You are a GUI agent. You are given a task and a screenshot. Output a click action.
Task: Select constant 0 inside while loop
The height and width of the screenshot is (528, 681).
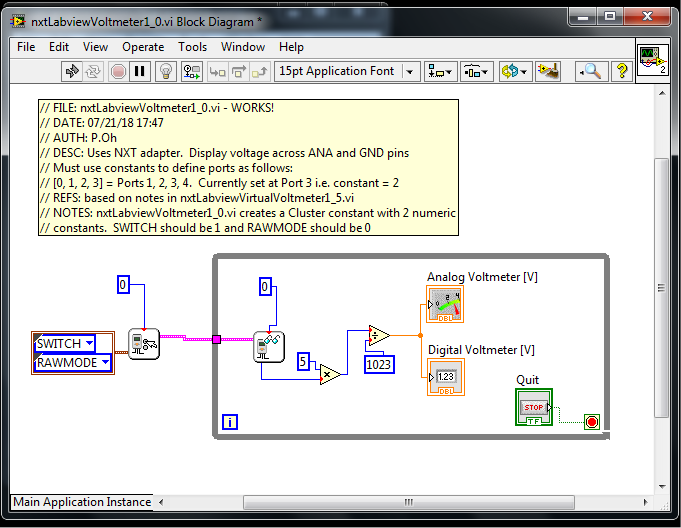265,287
